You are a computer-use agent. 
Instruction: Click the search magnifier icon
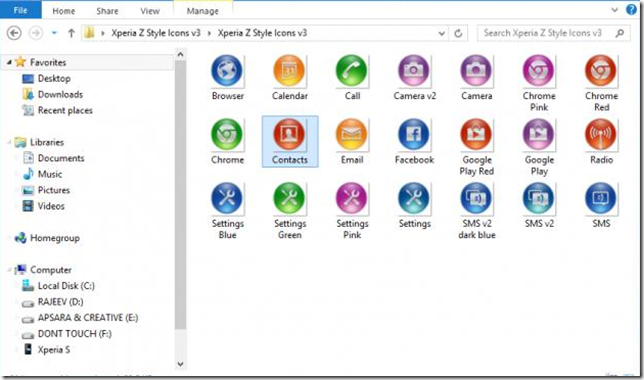[x=619, y=33]
